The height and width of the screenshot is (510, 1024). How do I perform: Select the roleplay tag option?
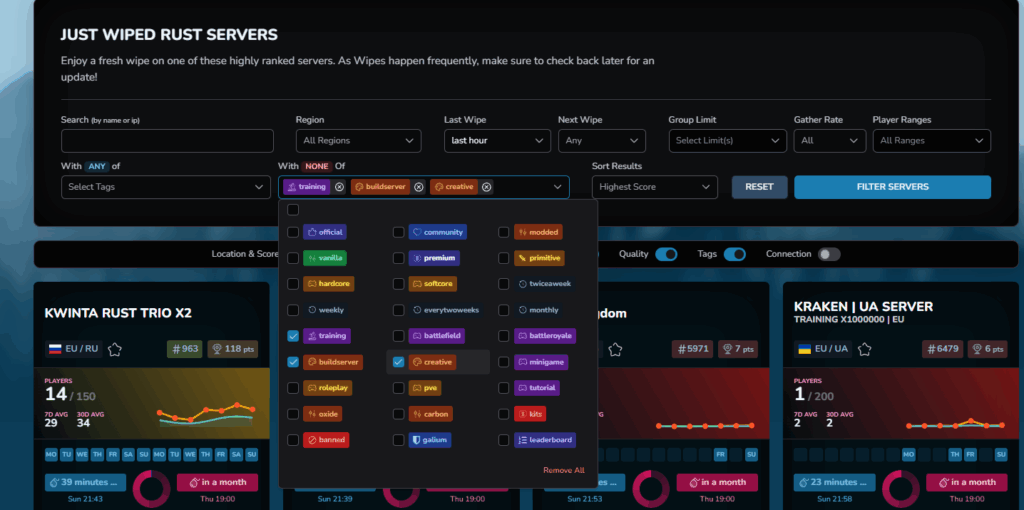pos(328,388)
